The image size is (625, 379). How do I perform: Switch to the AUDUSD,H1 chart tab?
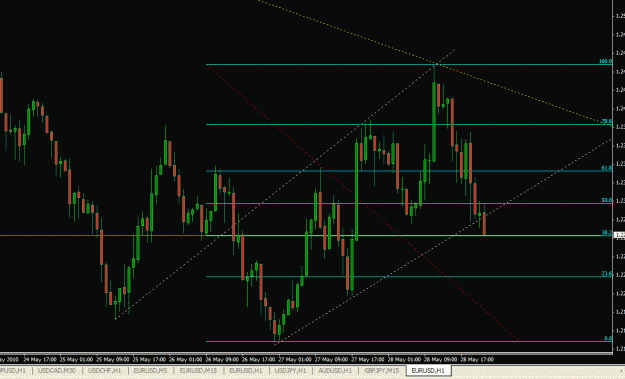coord(335,371)
